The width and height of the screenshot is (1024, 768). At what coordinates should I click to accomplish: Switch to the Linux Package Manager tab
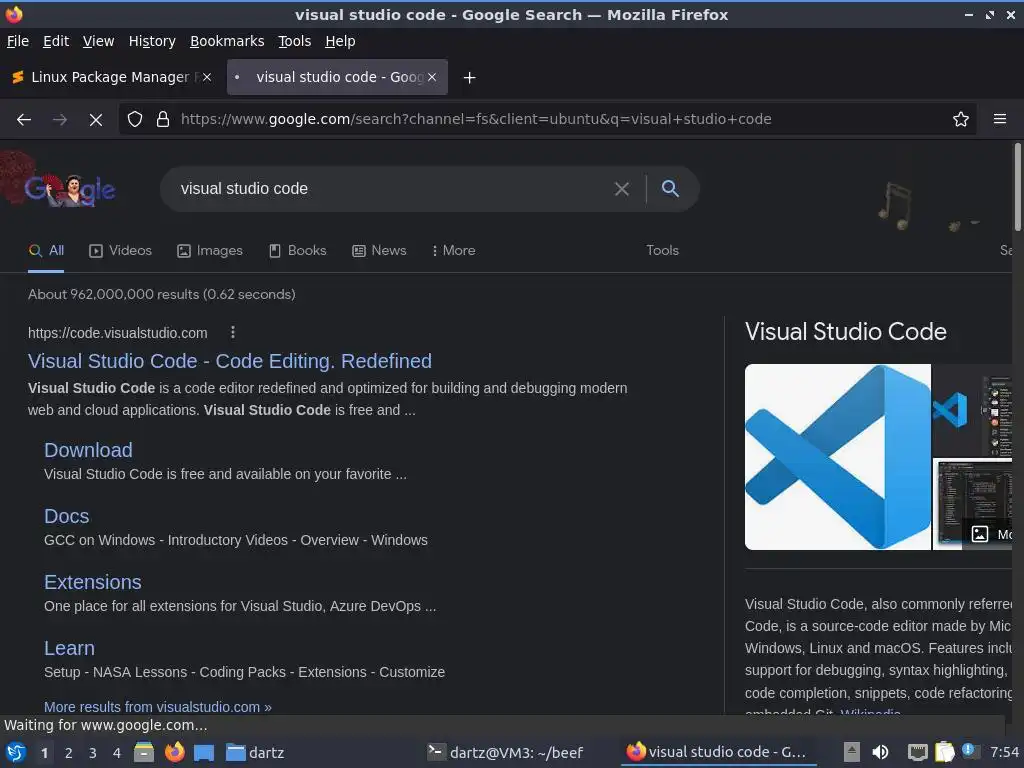pyautogui.click(x=111, y=77)
